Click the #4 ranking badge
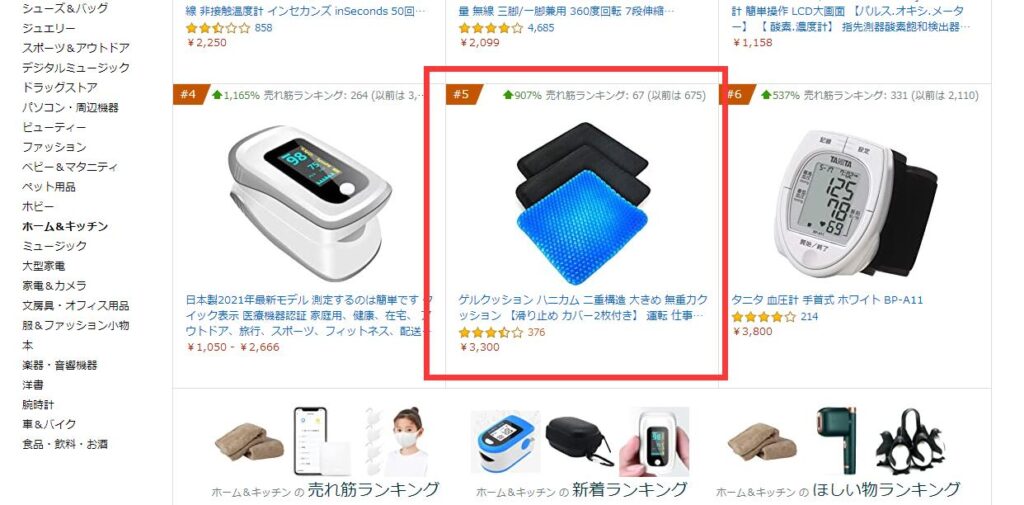This screenshot has height=505, width=1024. [x=189, y=95]
